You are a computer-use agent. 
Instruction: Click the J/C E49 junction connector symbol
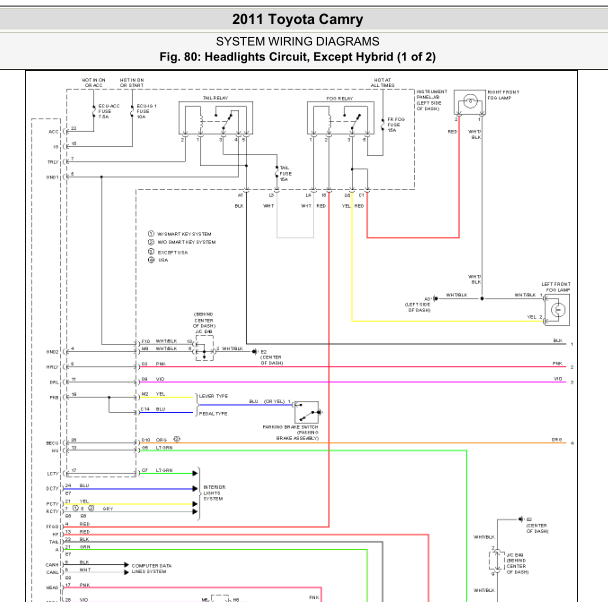pyautogui.click(x=497, y=561)
